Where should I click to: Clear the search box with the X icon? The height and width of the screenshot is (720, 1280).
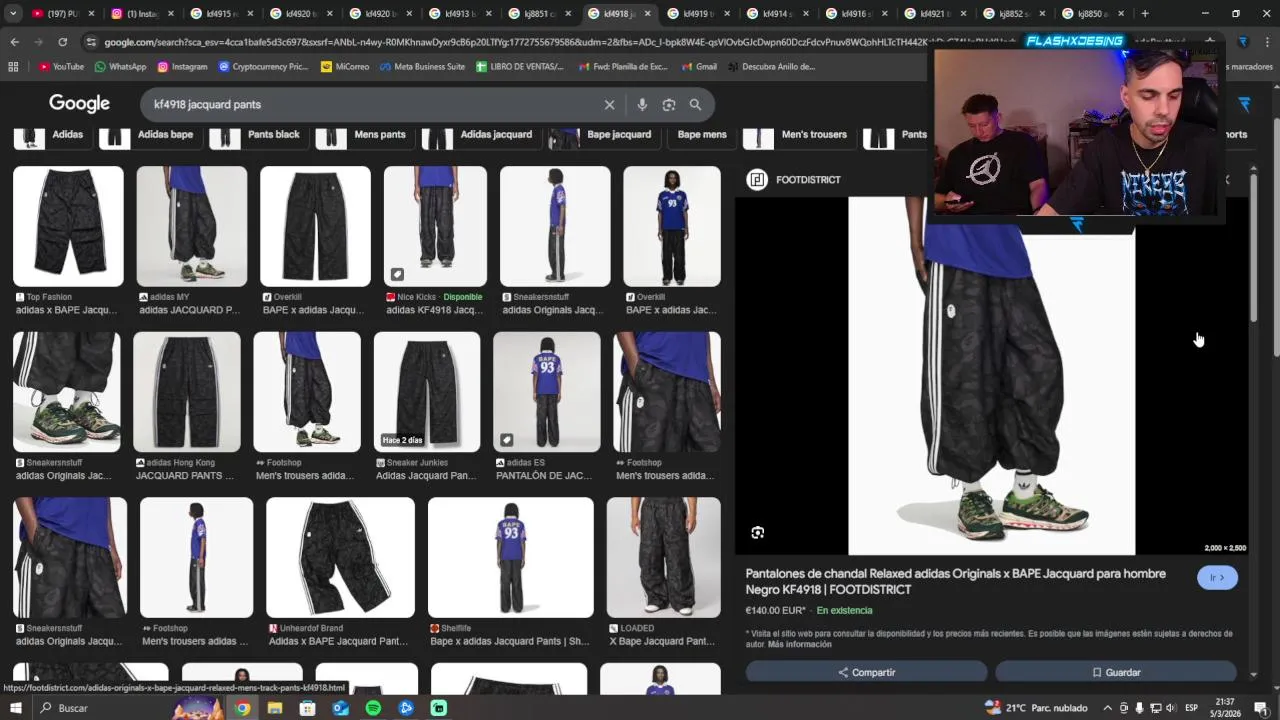[x=609, y=104]
